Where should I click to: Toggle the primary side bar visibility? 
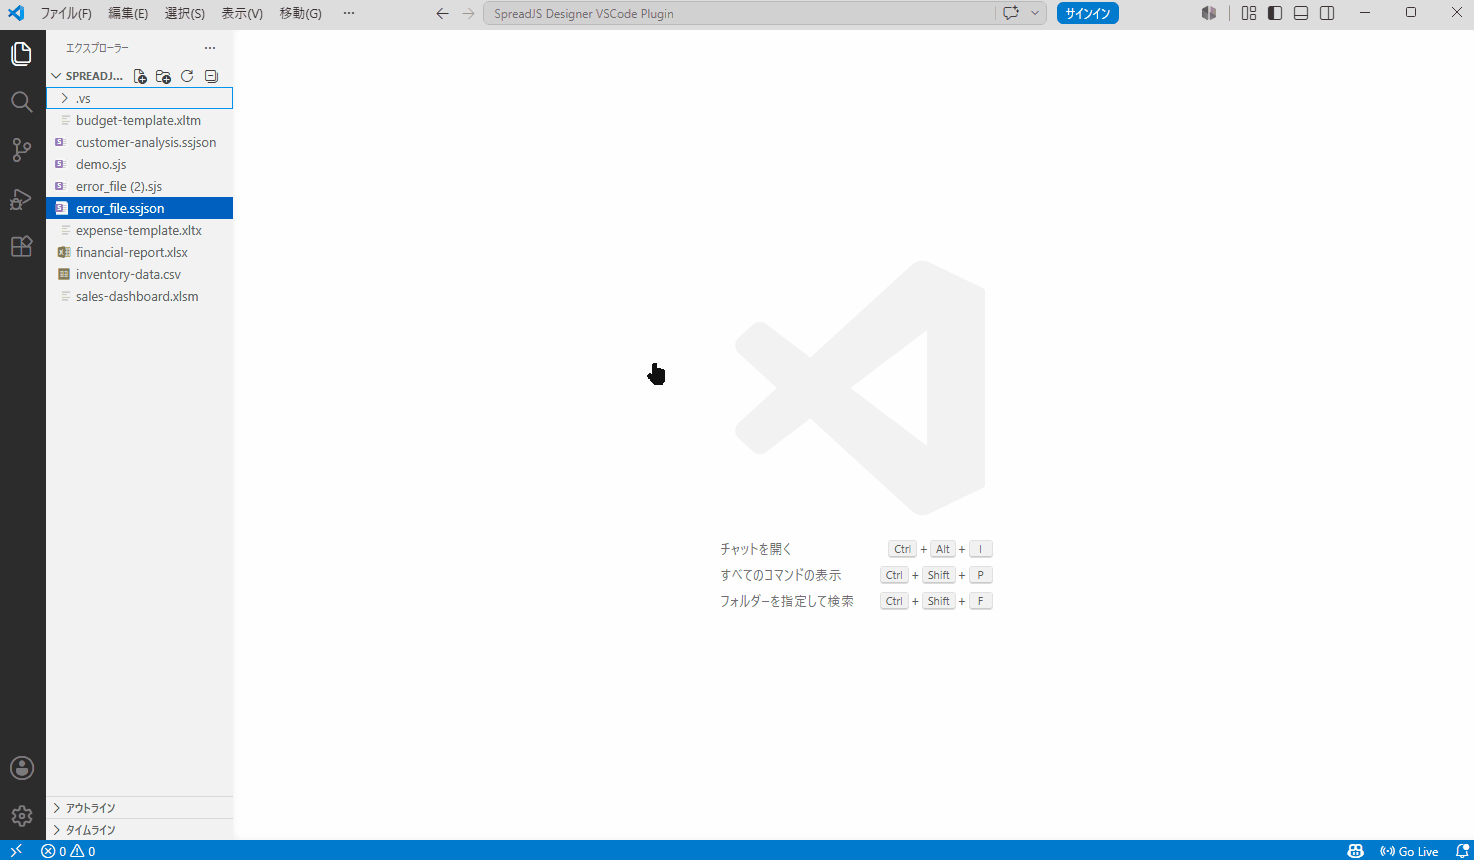coord(1275,13)
